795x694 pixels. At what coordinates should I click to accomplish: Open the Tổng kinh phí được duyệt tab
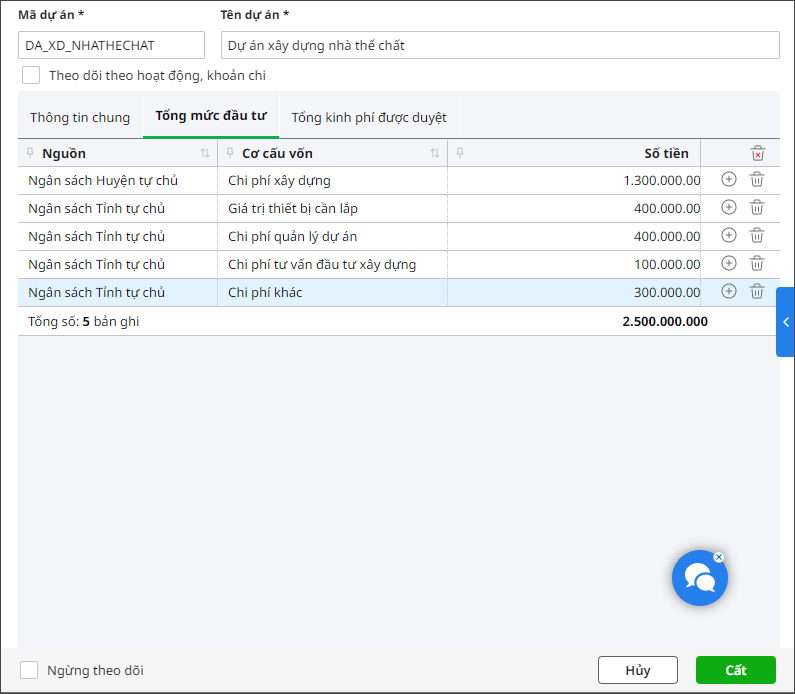pos(369,117)
